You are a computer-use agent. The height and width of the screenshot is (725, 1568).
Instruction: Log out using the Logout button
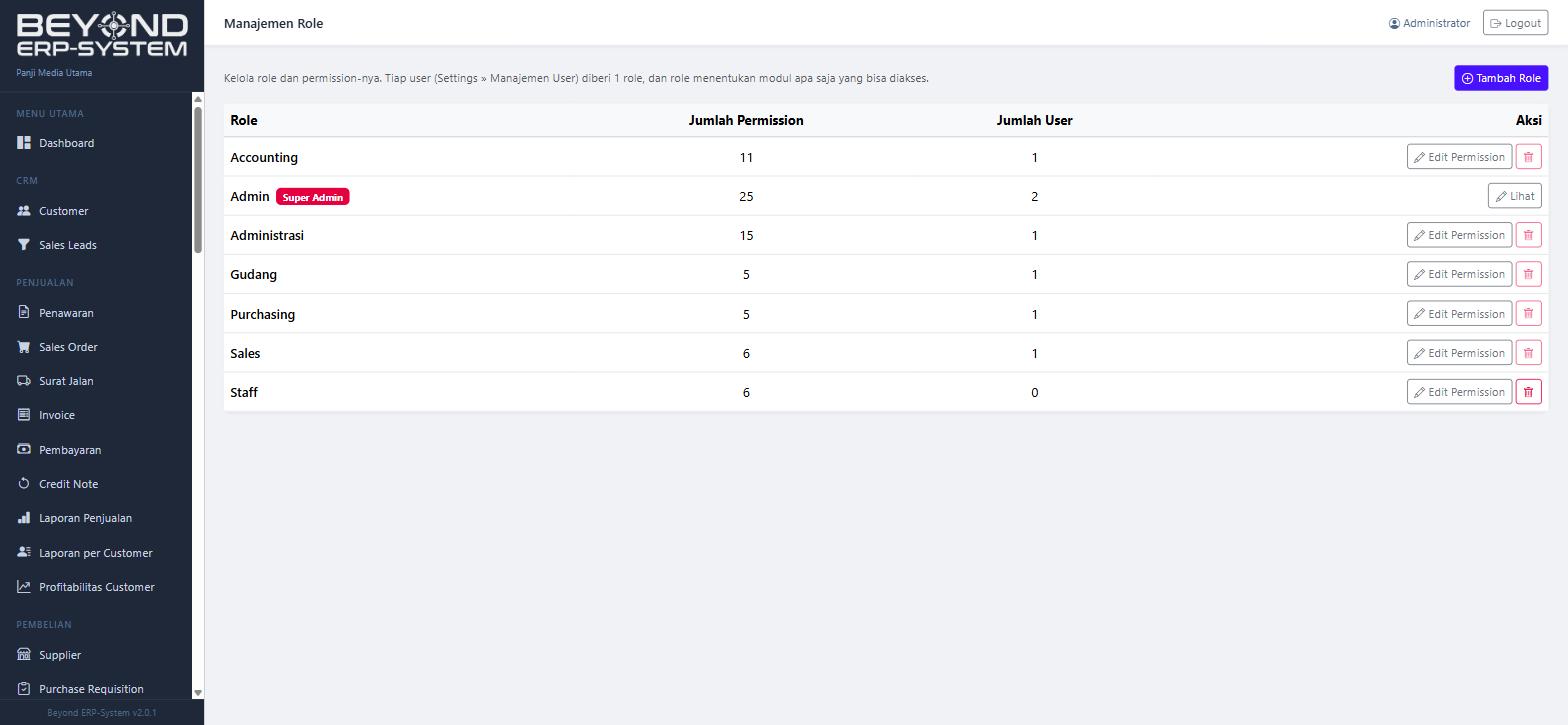[1515, 23]
